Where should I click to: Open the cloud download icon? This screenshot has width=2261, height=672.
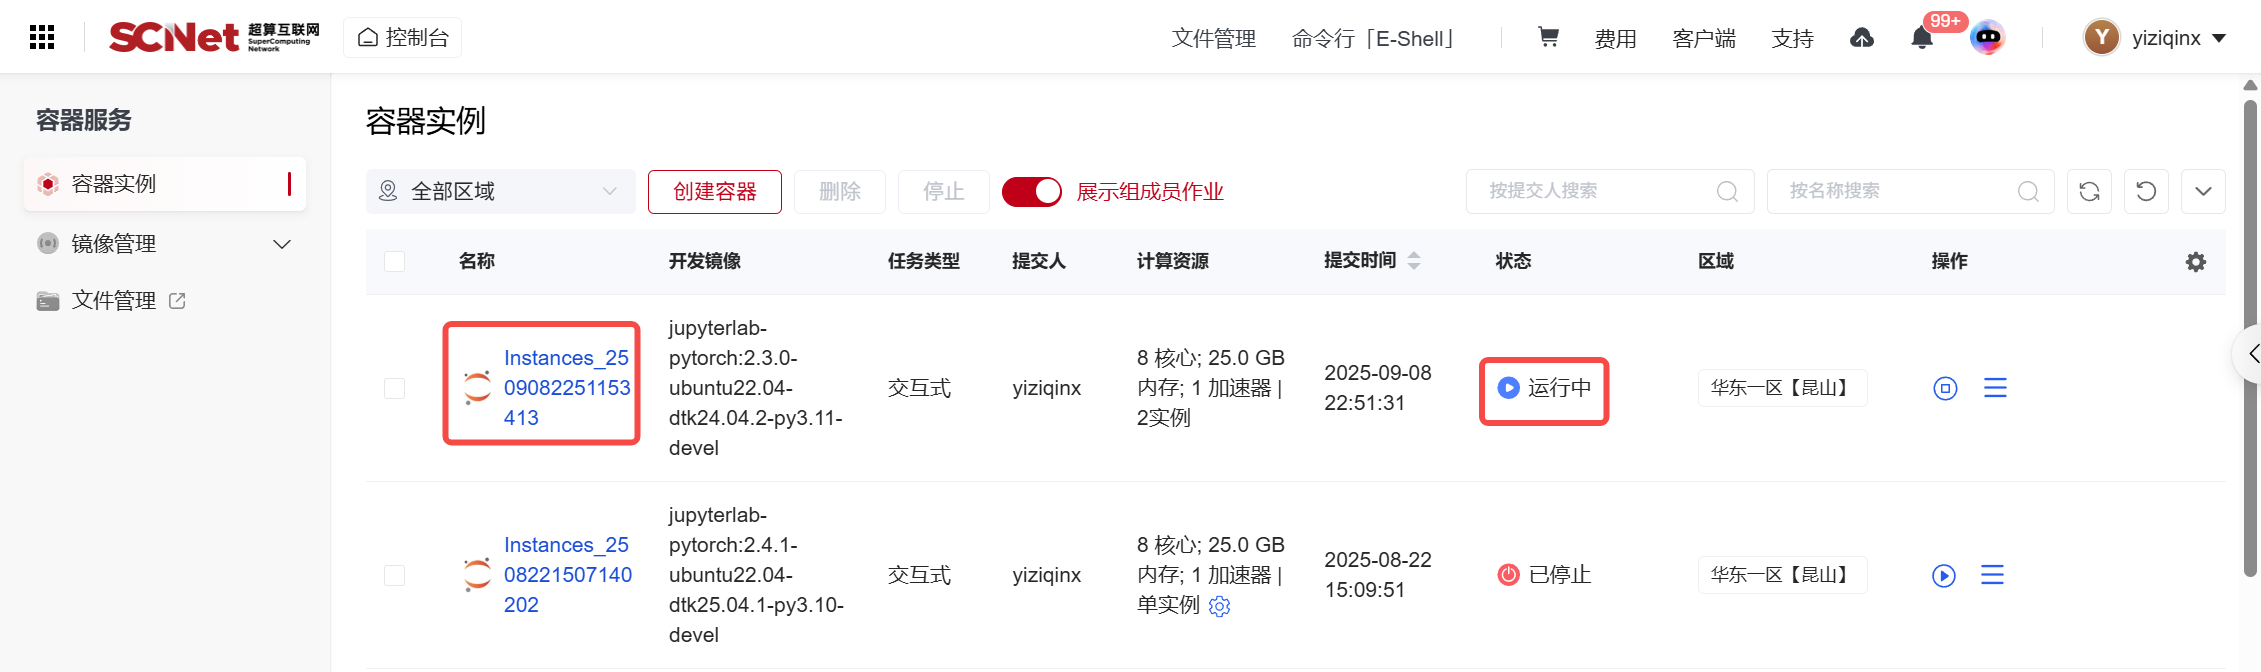pyautogui.click(x=1861, y=38)
